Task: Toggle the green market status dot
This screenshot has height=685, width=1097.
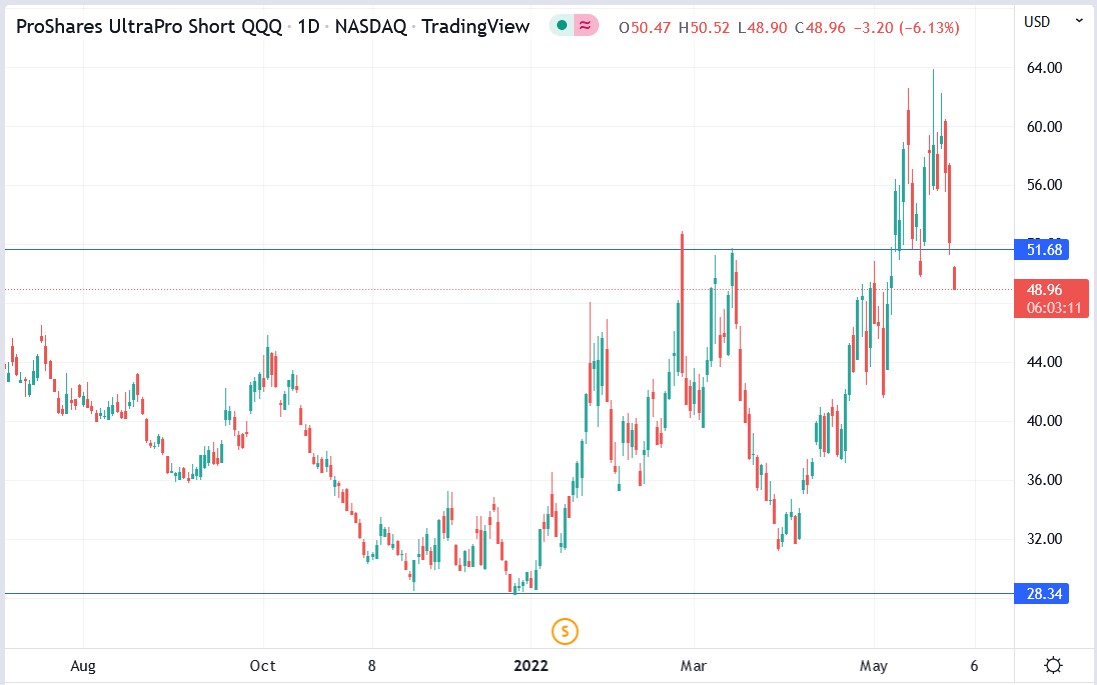Action: (561, 26)
